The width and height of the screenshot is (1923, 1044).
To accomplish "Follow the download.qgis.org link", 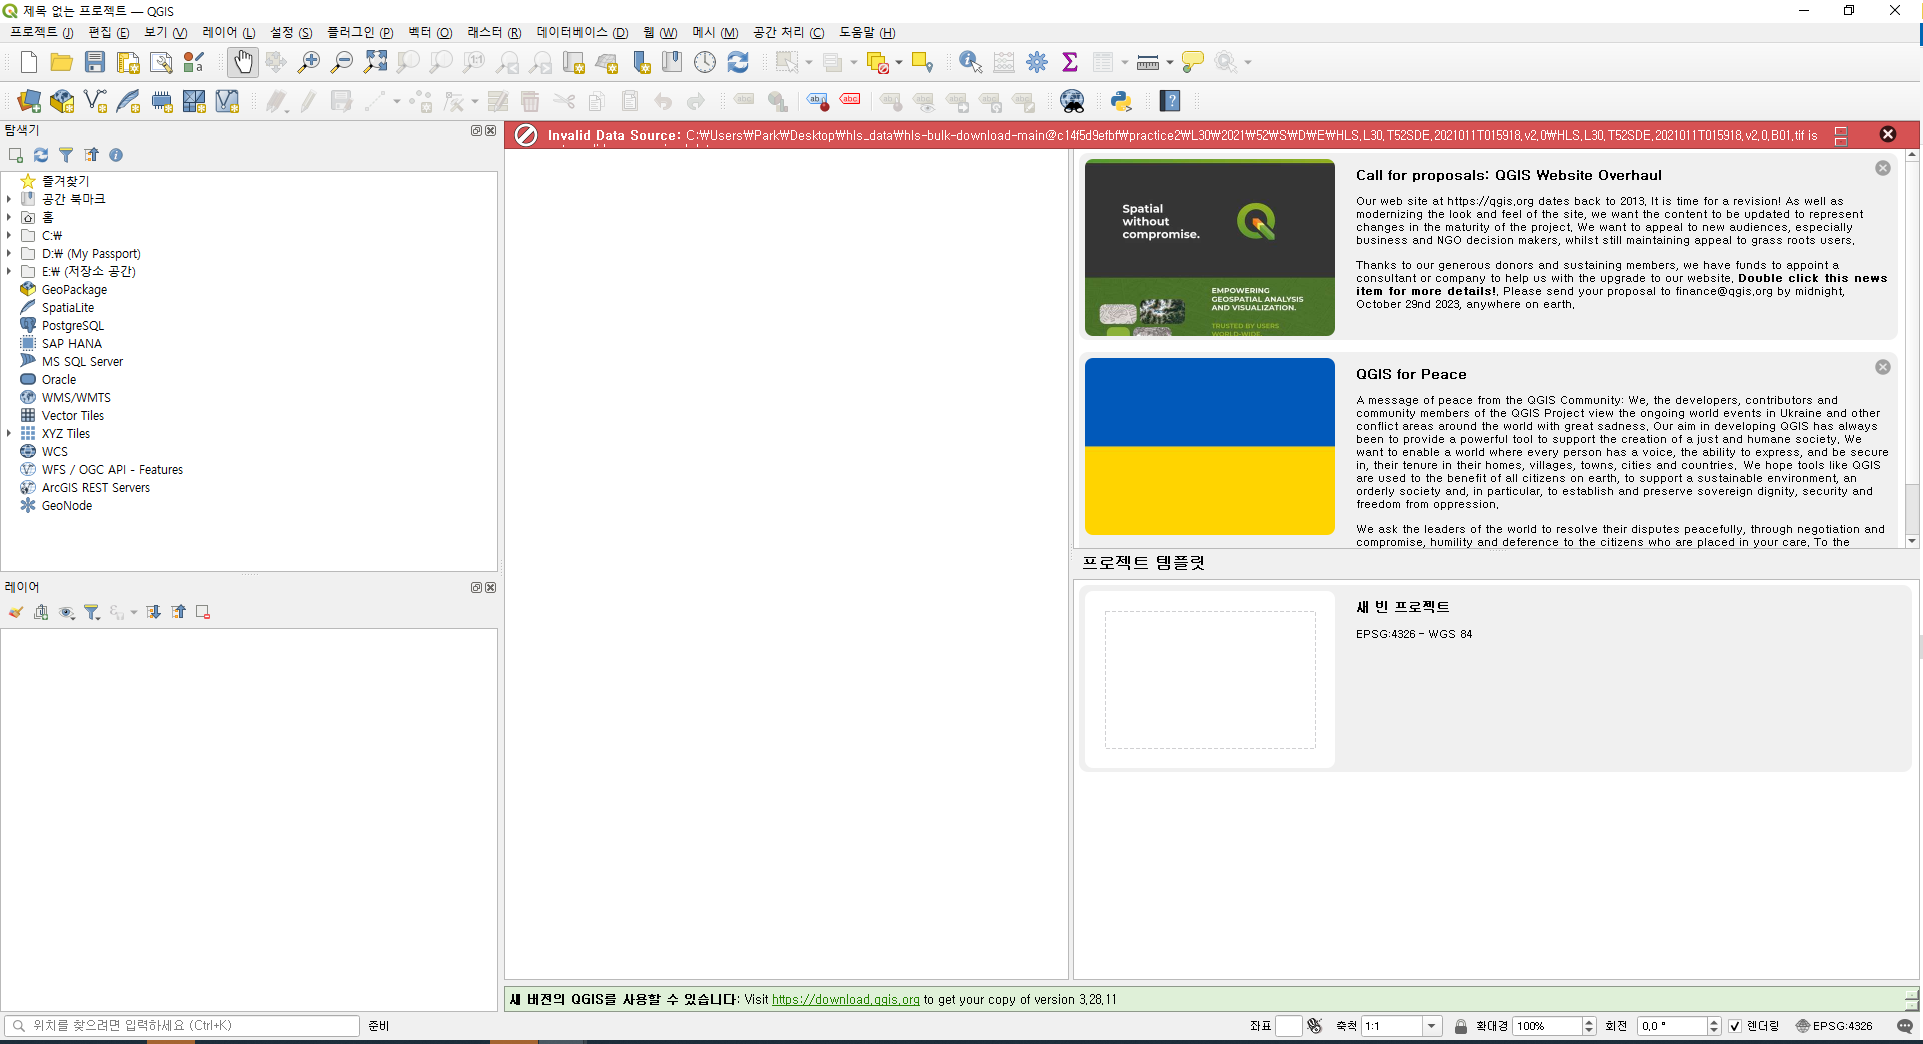I will (x=845, y=999).
